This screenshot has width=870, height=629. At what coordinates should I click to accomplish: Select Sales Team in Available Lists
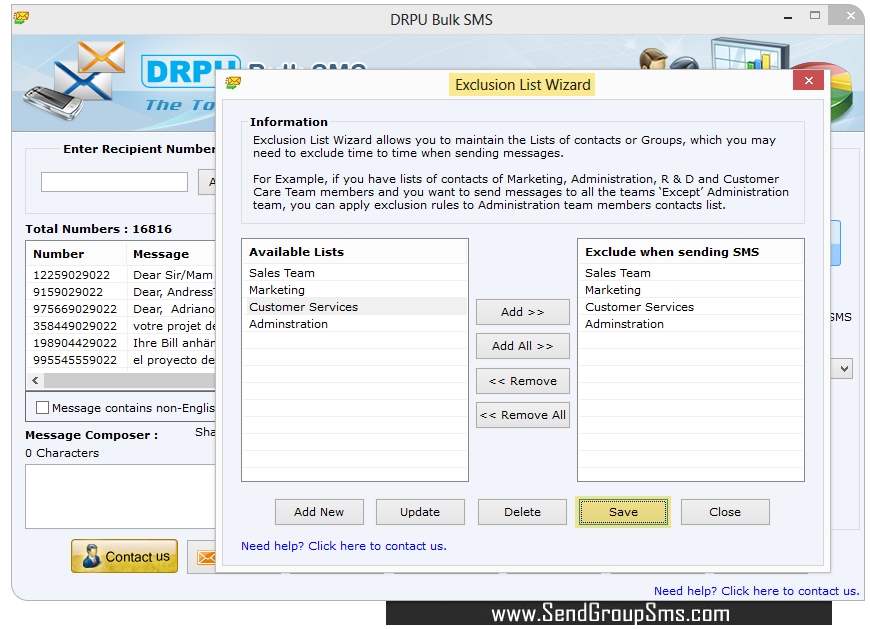[x=355, y=273]
